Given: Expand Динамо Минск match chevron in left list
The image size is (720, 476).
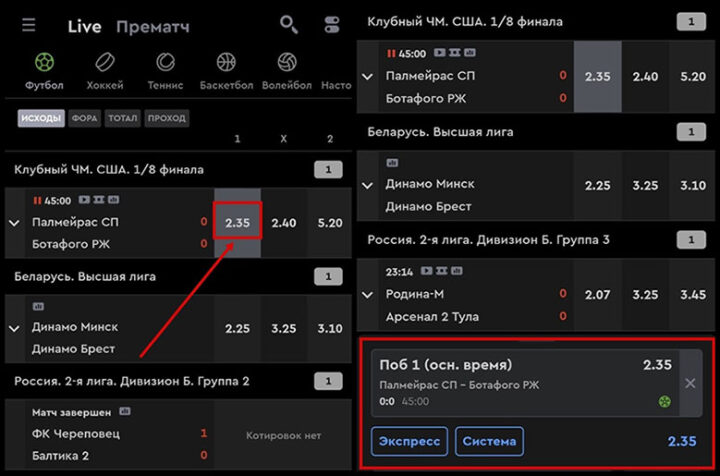Looking at the screenshot, I should point(14,329).
